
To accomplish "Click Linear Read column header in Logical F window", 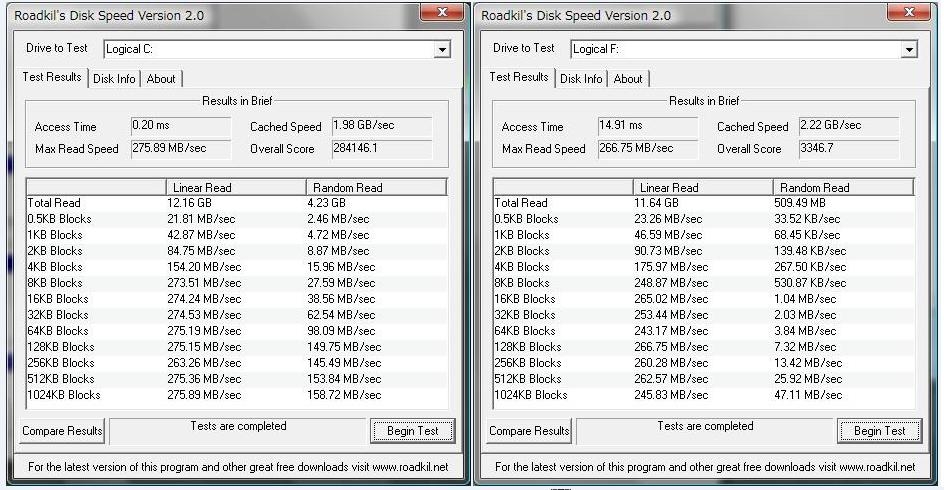I will point(703,188).
